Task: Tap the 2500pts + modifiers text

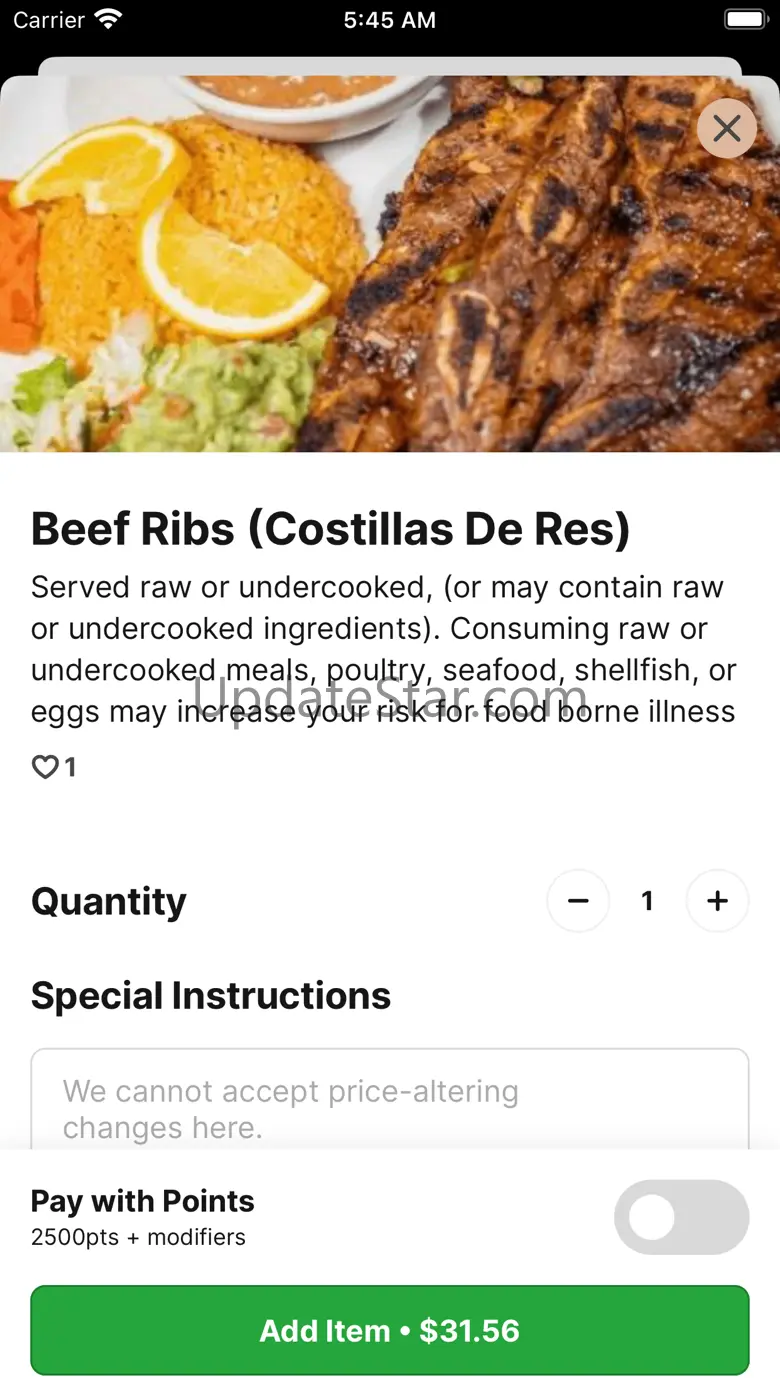Action: [x=138, y=1237]
